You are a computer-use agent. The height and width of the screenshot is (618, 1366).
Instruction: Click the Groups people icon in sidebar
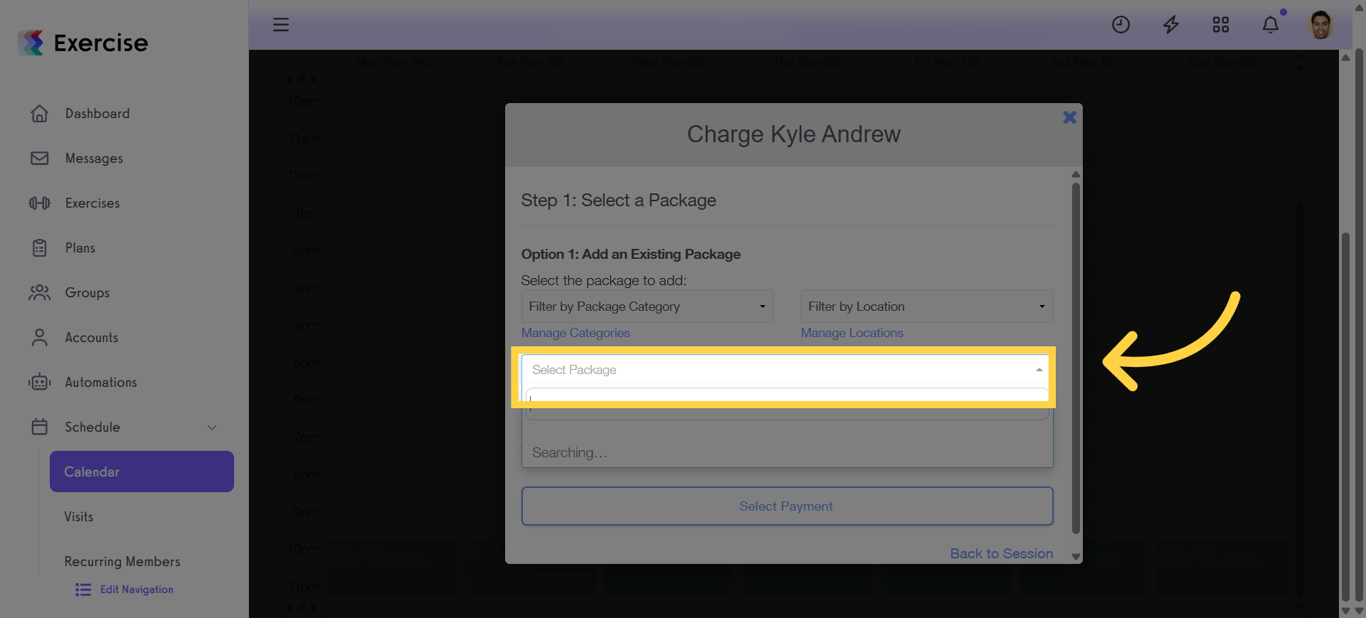[x=39, y=292]
